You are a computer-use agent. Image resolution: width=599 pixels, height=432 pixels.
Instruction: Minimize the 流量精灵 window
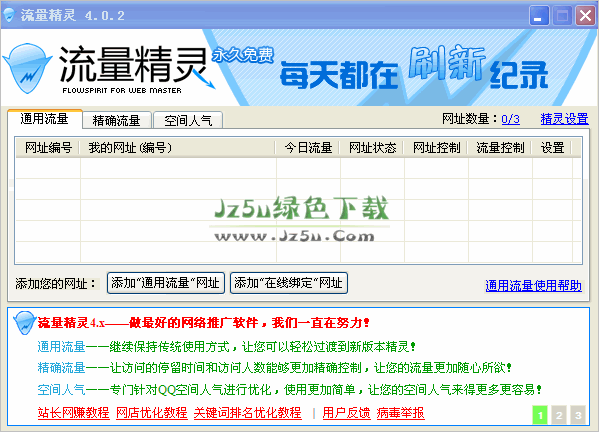pyautogui.click(x=539, y=16)
